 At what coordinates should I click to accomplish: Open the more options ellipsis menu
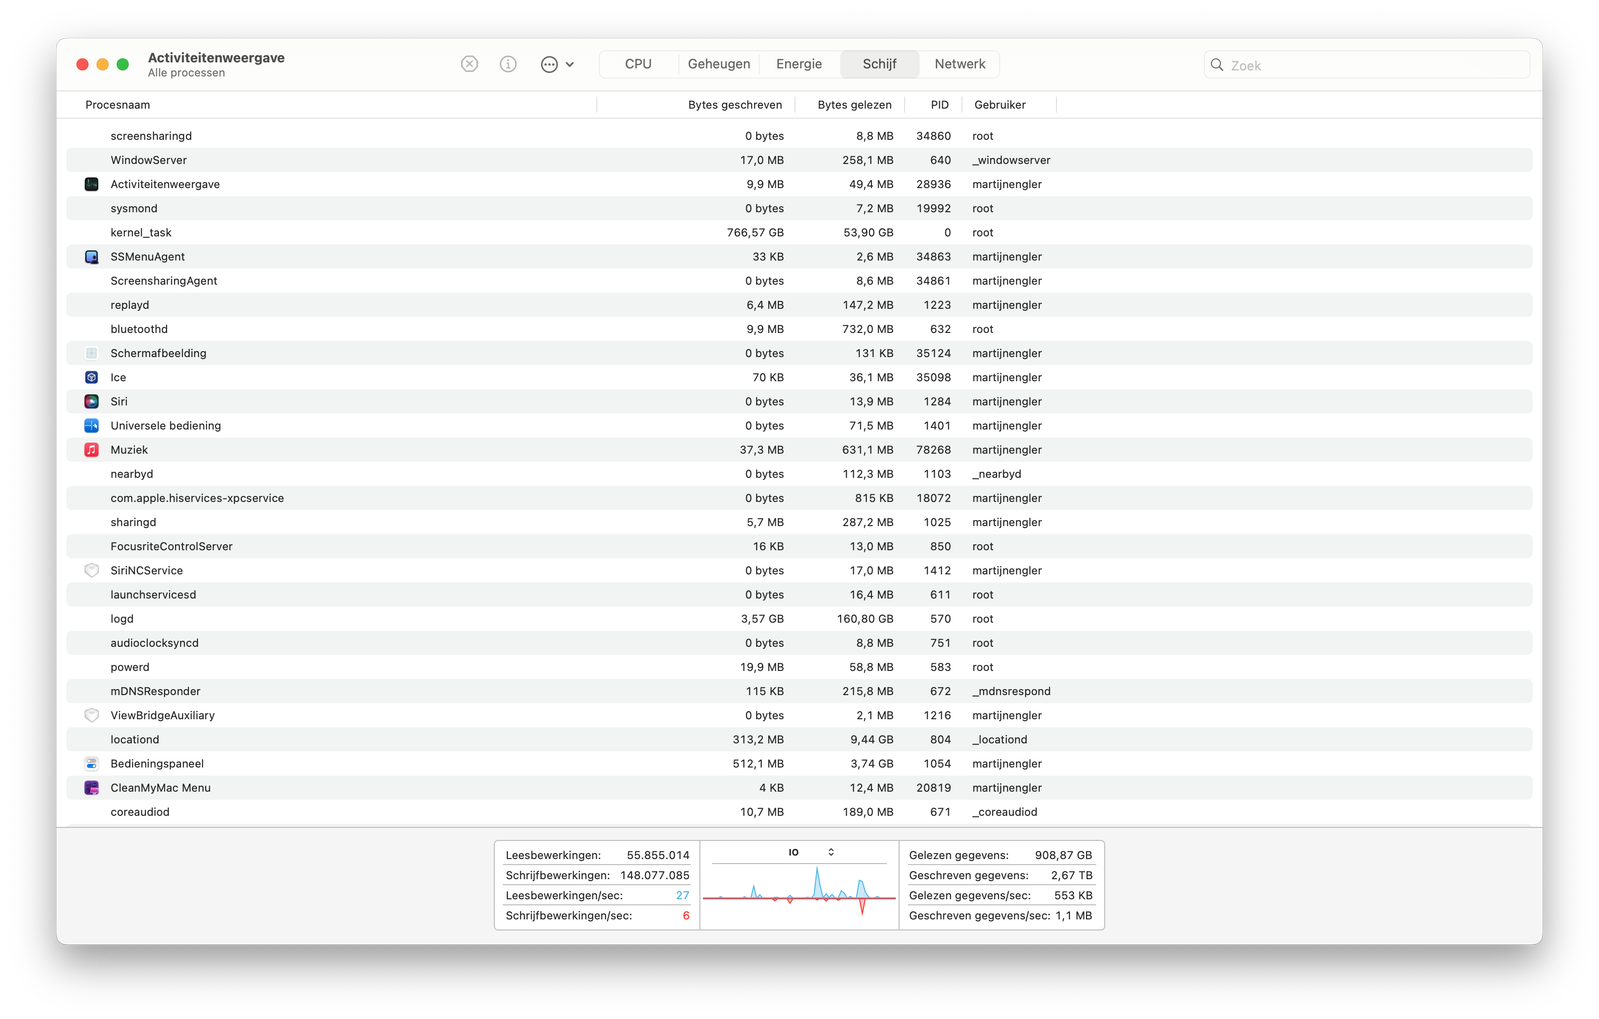[557, 64]
